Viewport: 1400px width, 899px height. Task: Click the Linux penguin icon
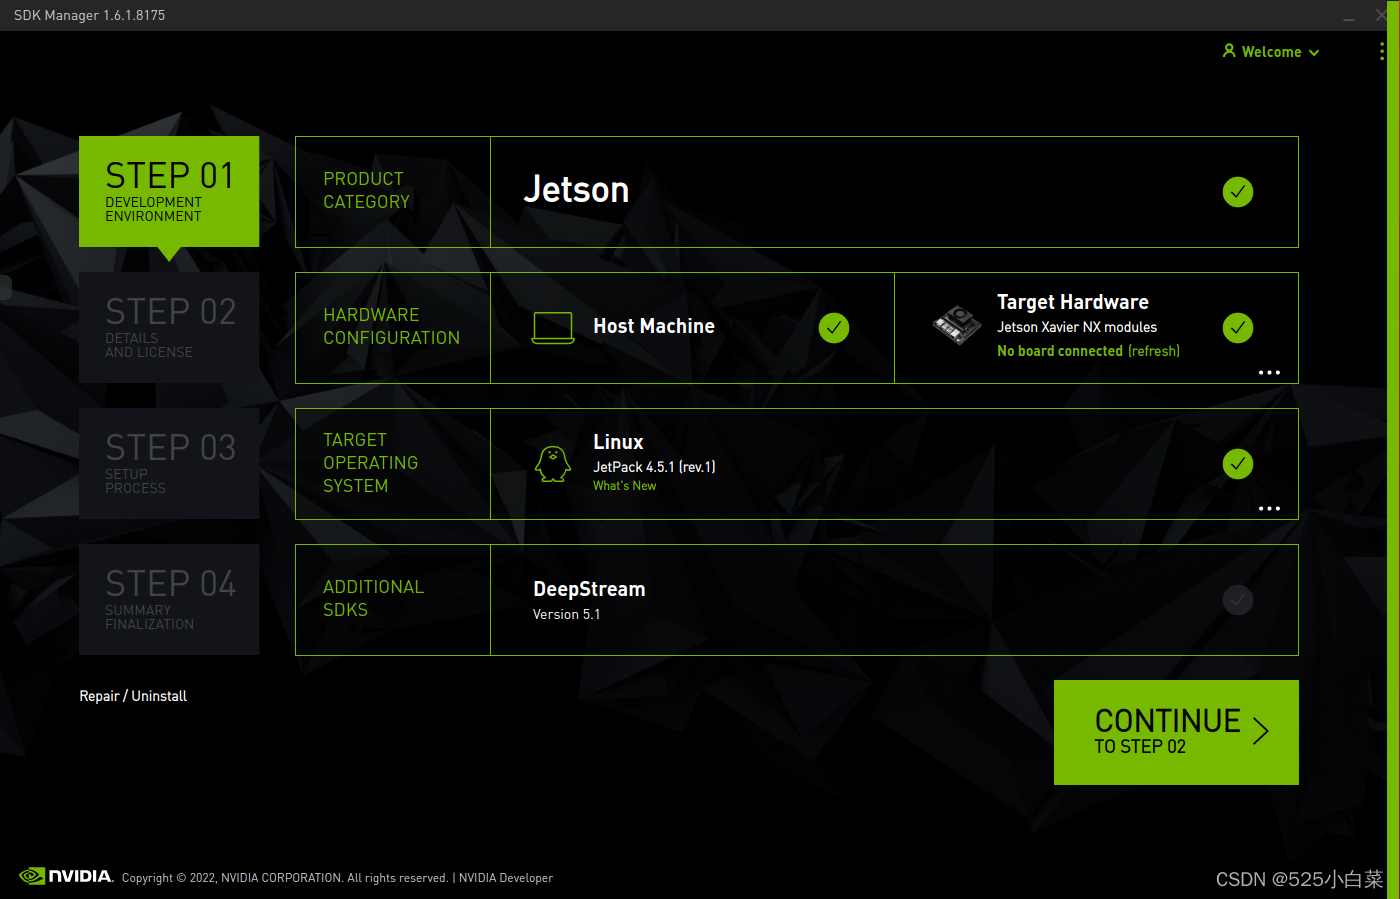(x=553, y=464)
